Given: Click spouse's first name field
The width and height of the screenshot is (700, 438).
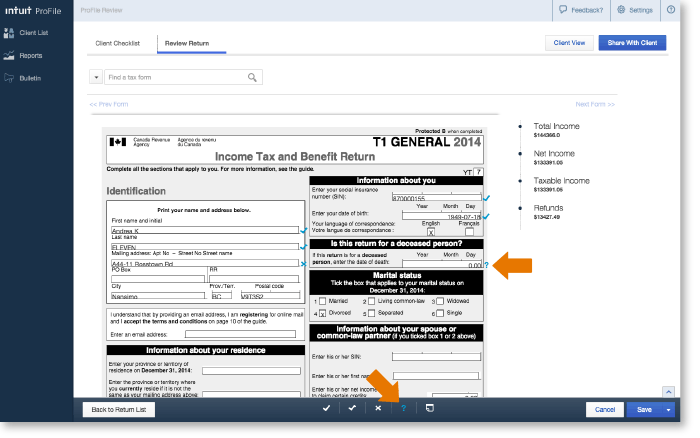Looking at the screenshot, I should pyautogui.click(x=436, y=376).
